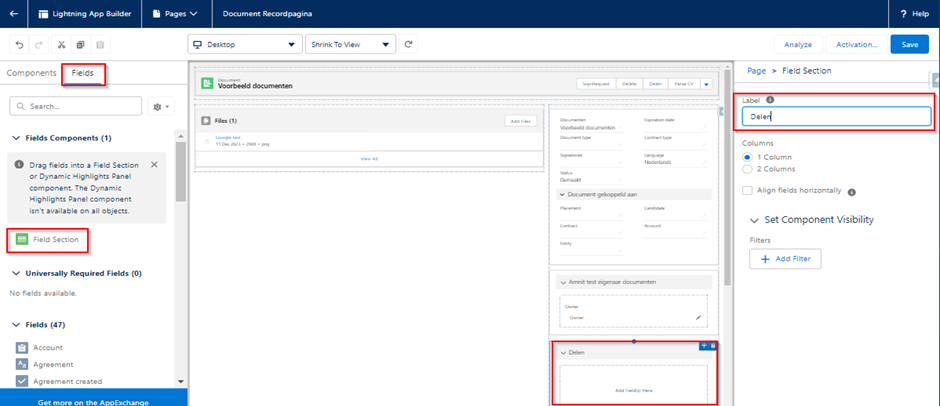Switch to the Components tab
Viewport: 940px width, 406px height.
click(x=31, y=73)
